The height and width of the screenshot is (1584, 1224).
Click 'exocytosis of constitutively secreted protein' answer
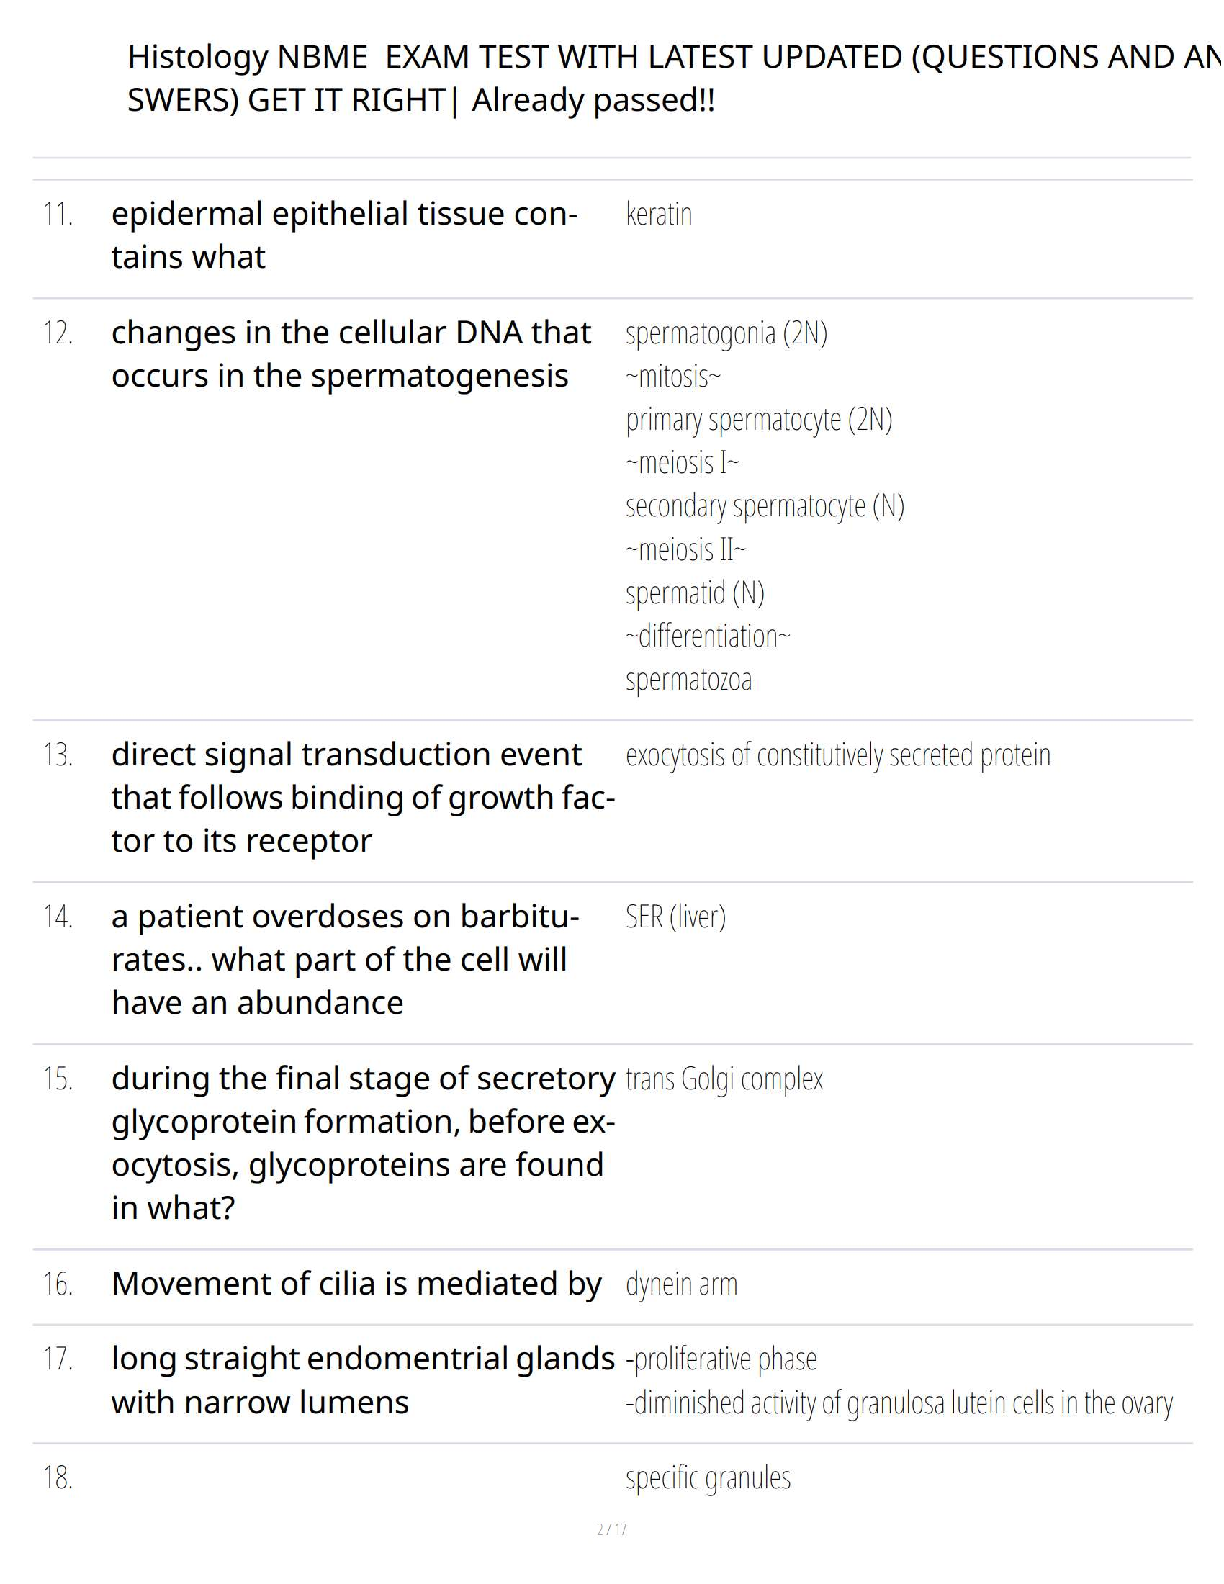coord(838,755)
